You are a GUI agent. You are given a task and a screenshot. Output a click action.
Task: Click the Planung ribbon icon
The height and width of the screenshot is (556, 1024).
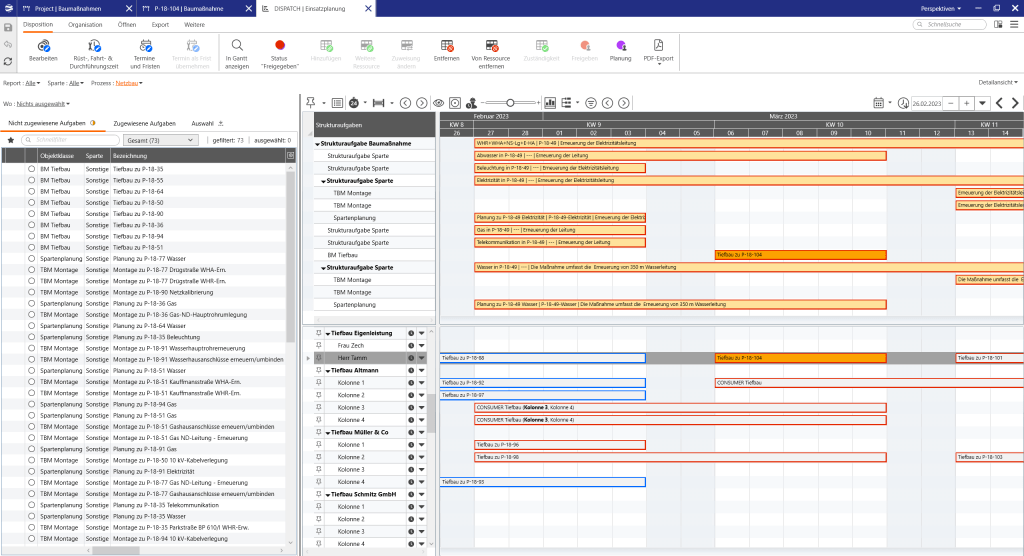(x=621, y=46)
